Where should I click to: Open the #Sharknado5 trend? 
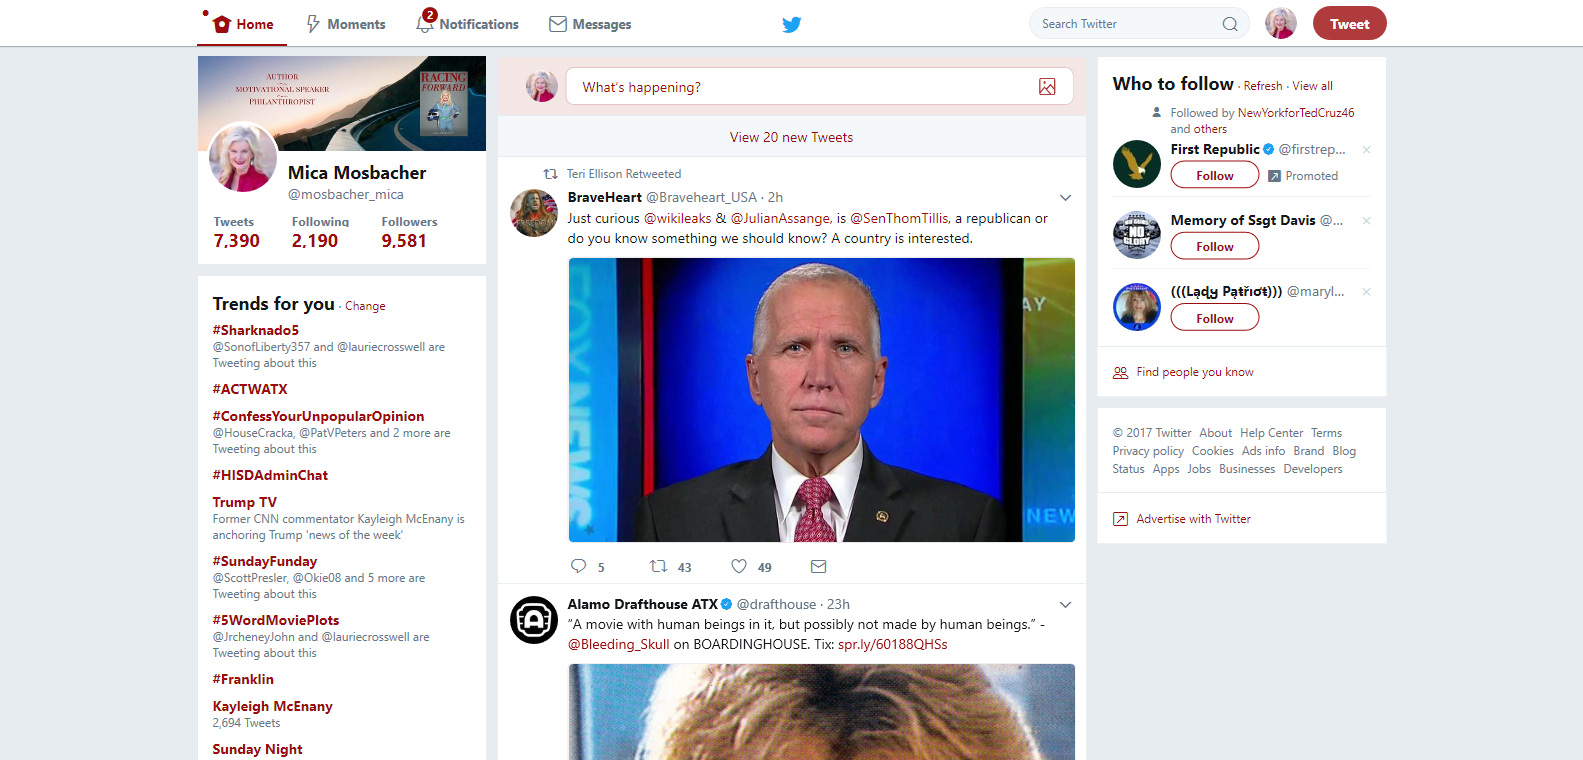pos(255,330)
